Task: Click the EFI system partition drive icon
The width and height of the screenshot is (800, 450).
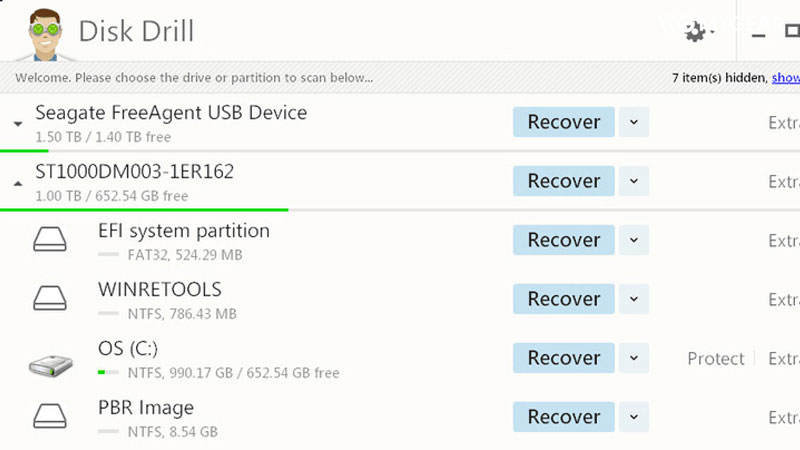Action: [51, 240]
